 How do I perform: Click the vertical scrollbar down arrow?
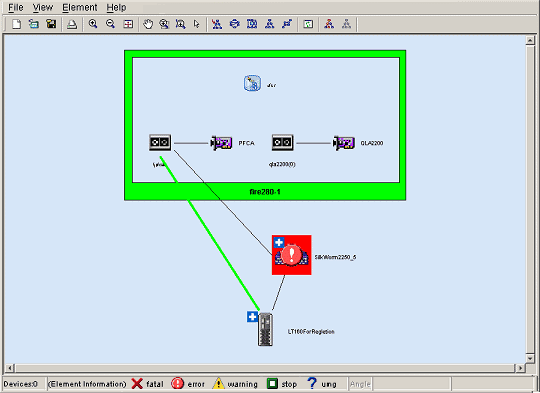[530, 358]
